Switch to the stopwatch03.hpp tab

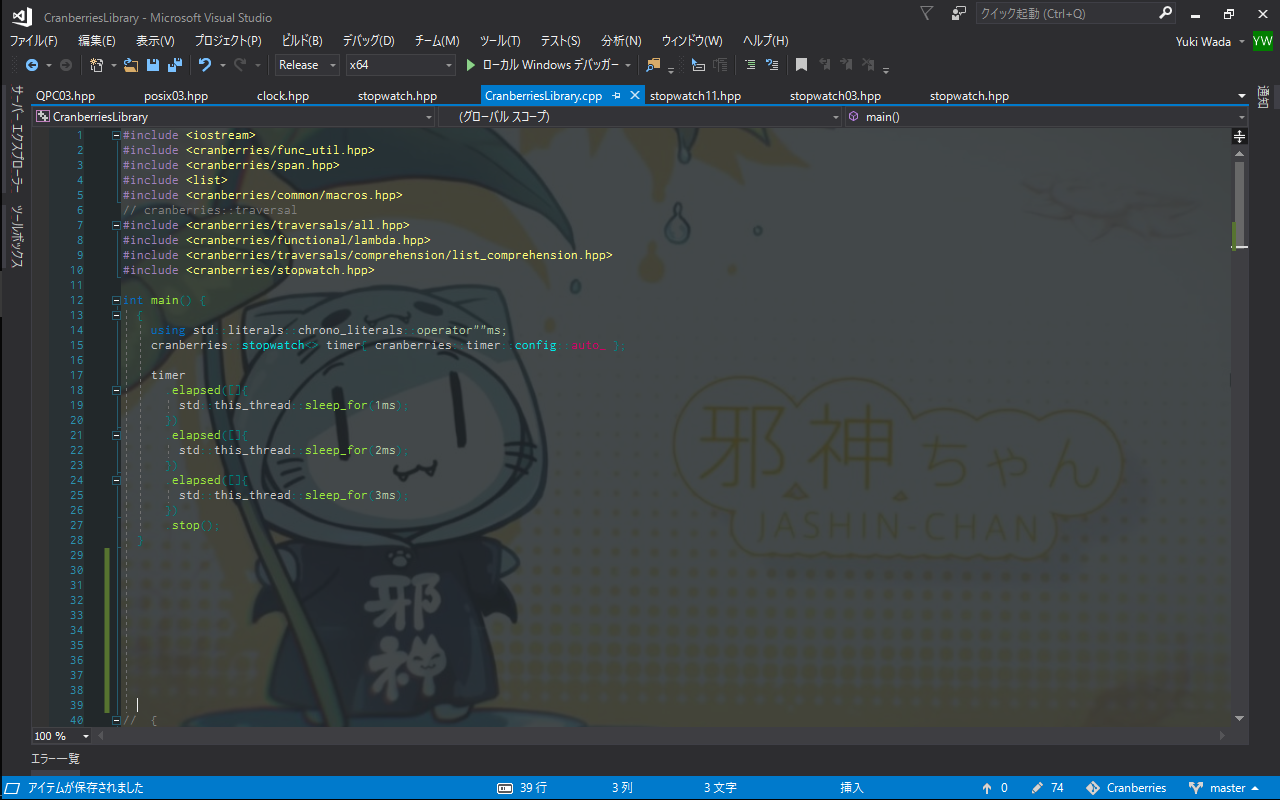835,96
